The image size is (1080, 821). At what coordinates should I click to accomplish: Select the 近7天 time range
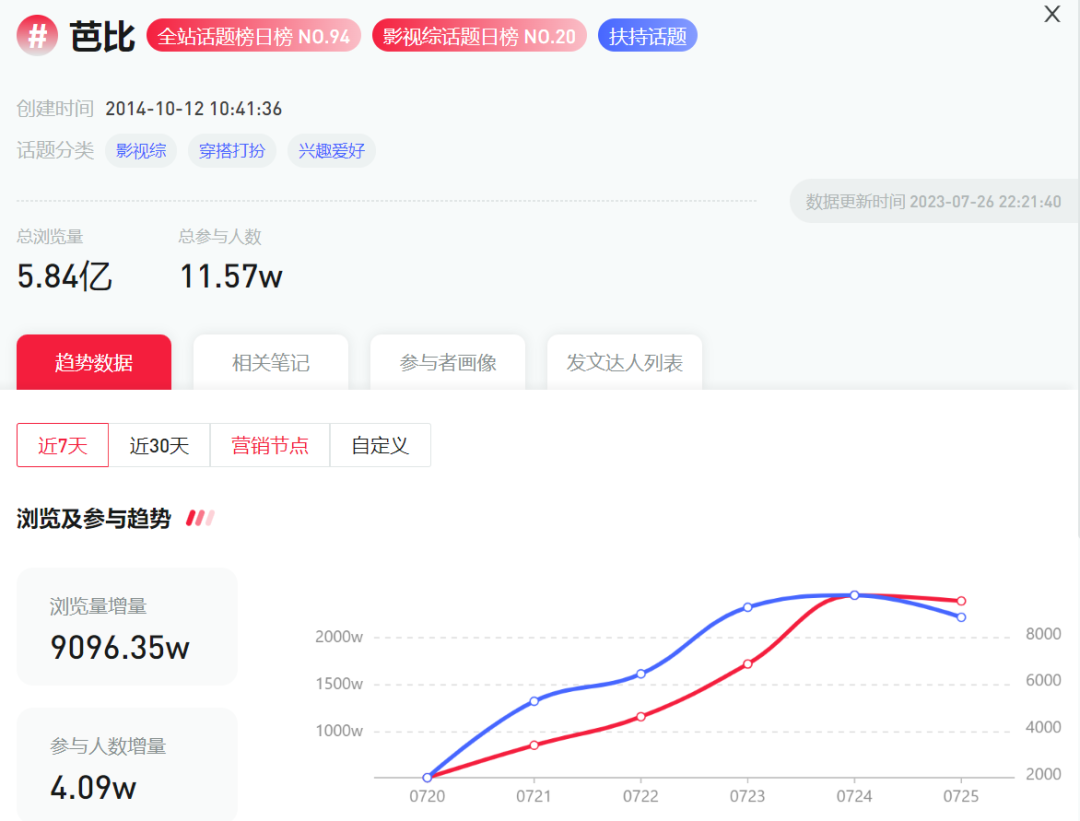tap(62, 445)
